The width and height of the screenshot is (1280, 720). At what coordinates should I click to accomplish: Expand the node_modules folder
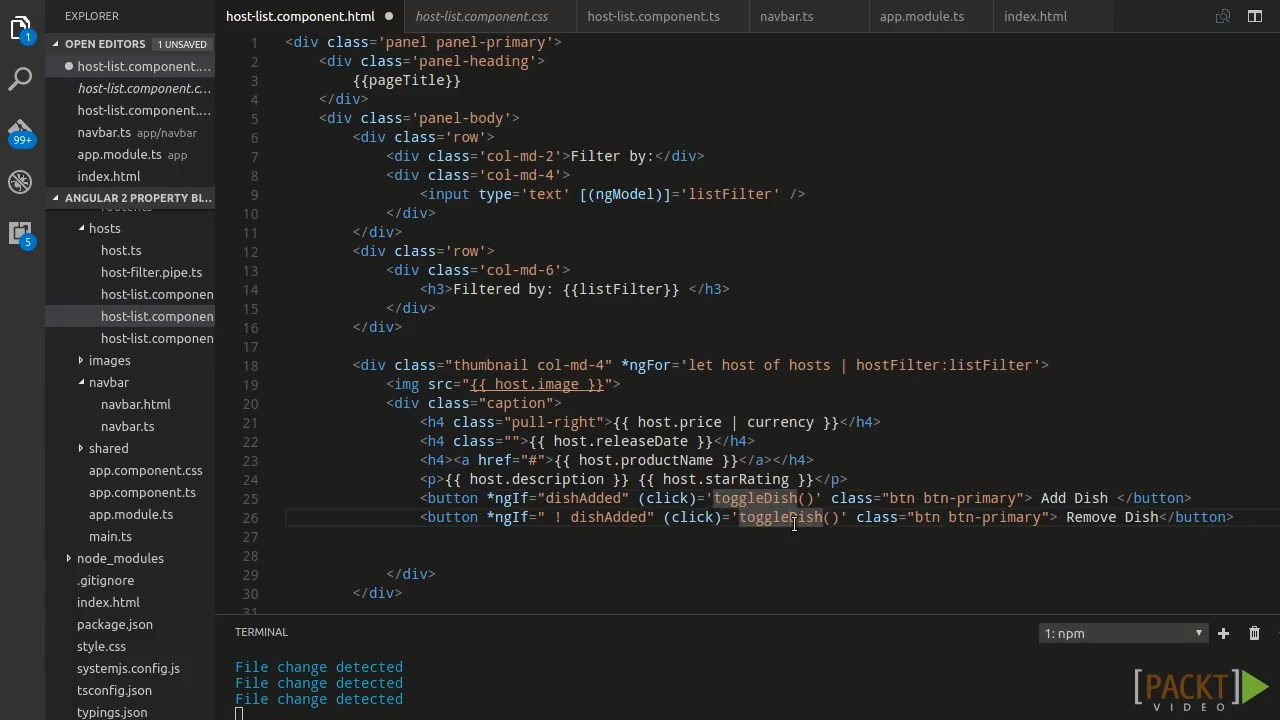[120, 558]
